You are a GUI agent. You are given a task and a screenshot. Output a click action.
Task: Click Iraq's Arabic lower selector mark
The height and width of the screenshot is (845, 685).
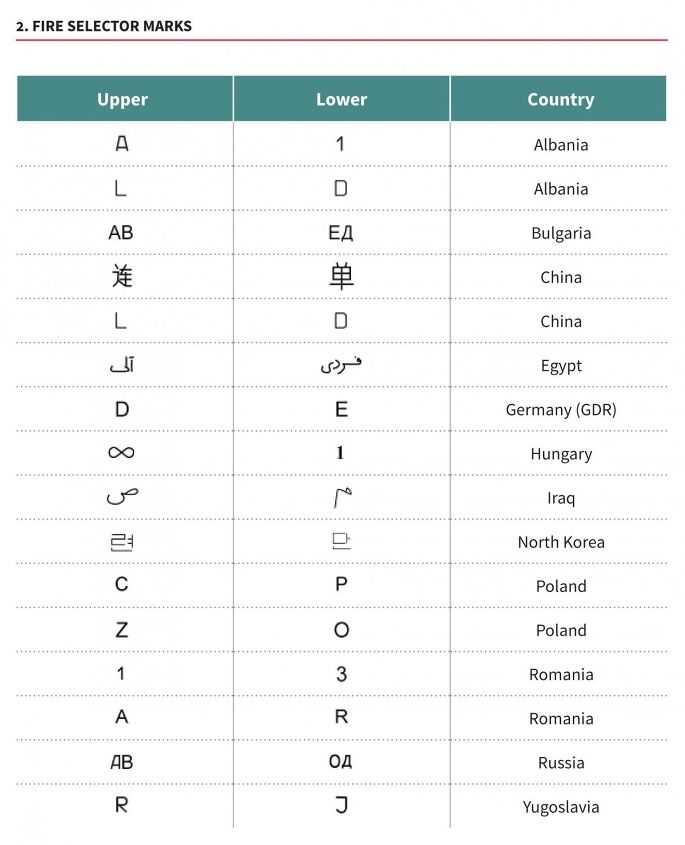click(x=342, y=498)
